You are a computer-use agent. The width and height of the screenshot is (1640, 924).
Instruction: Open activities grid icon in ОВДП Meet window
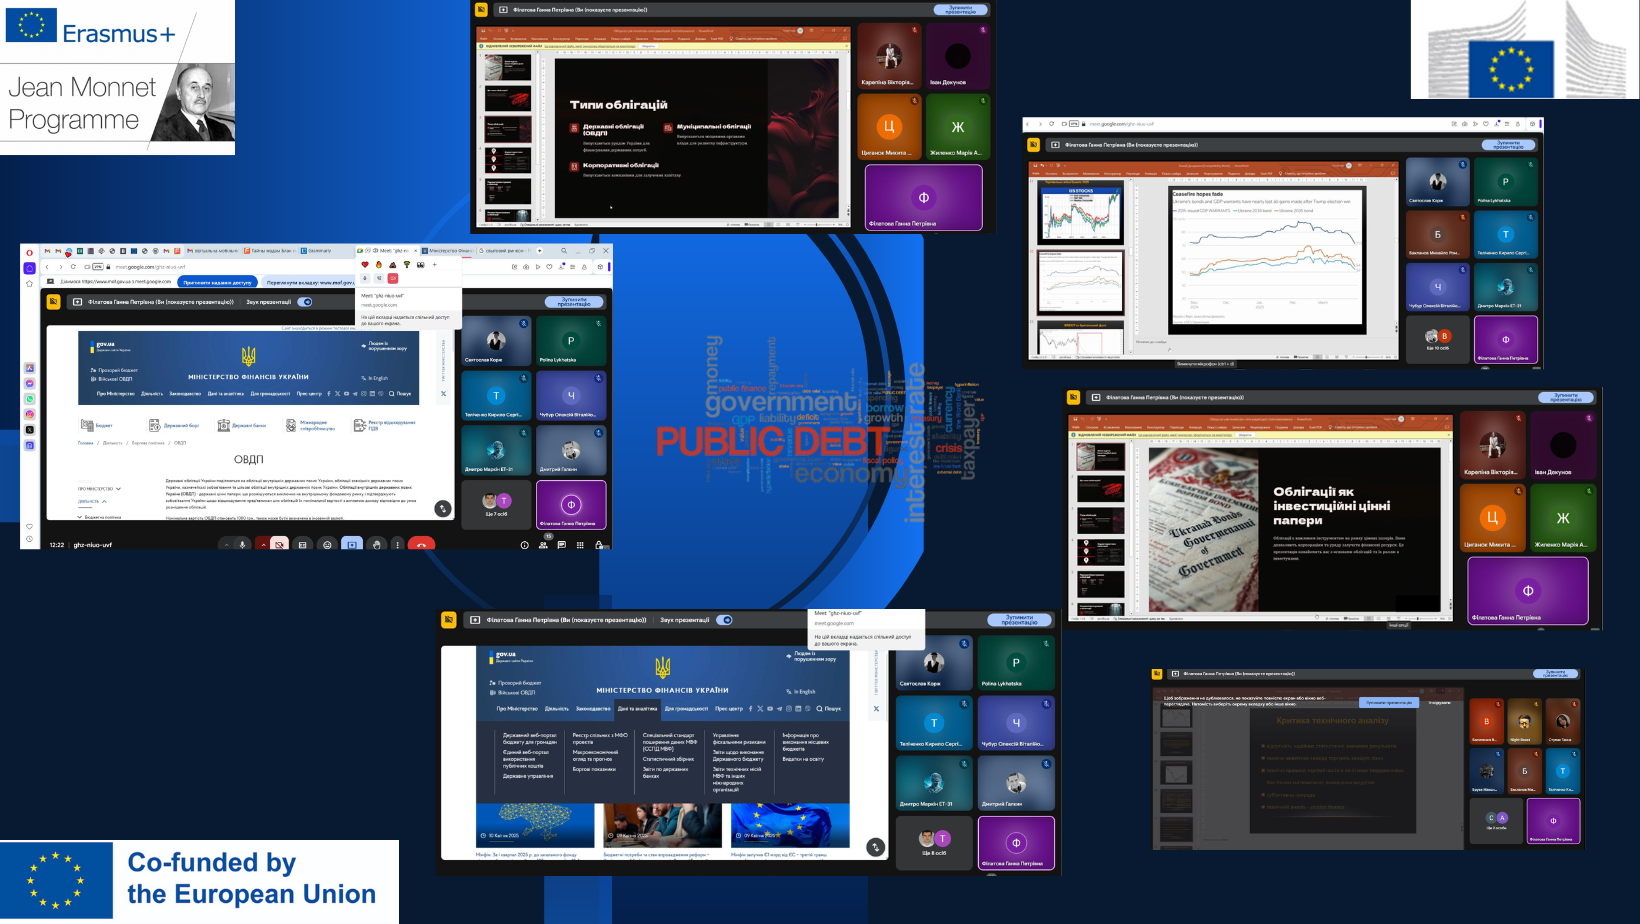580,545
